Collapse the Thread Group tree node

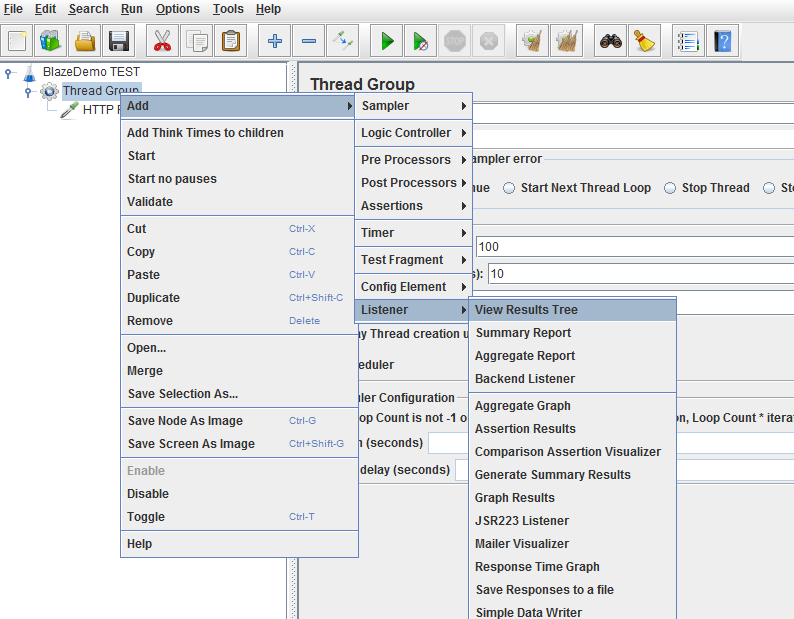pos(29,91)
